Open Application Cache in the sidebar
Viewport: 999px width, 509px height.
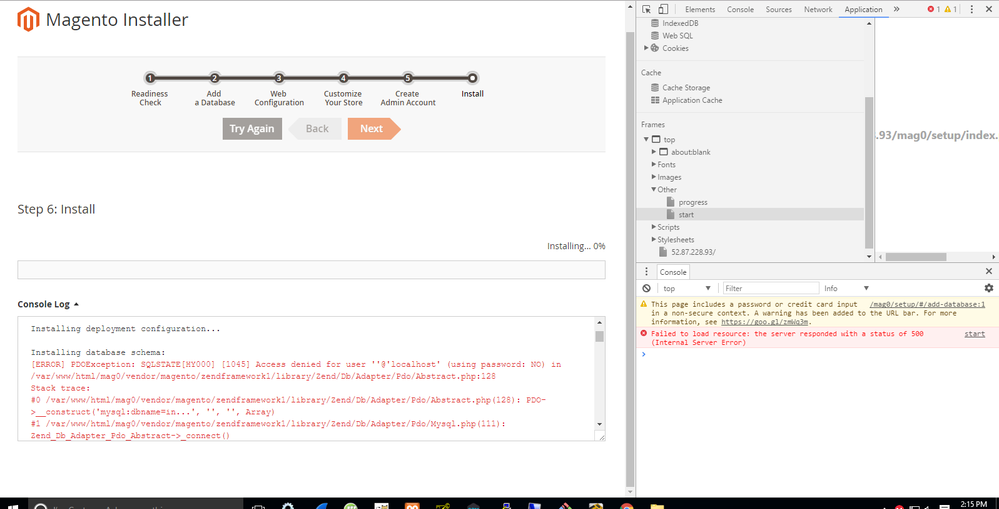692,100
